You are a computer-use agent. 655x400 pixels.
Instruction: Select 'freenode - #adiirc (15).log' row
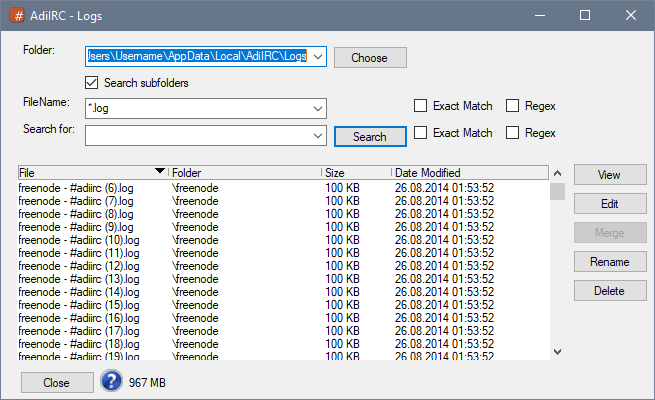click(283, 305)
